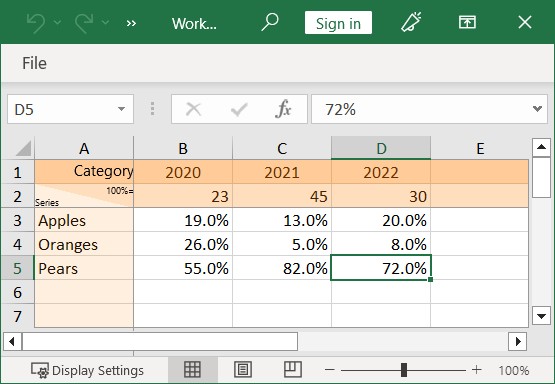Open the Redo history dropdown arrow
This screenshot has height=384, width=555.
tap(105, 23)
